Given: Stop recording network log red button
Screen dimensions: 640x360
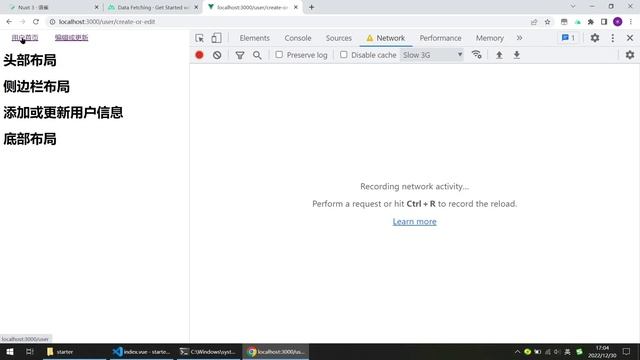Looking at the screenshot, I should click(x=199, y=55).
